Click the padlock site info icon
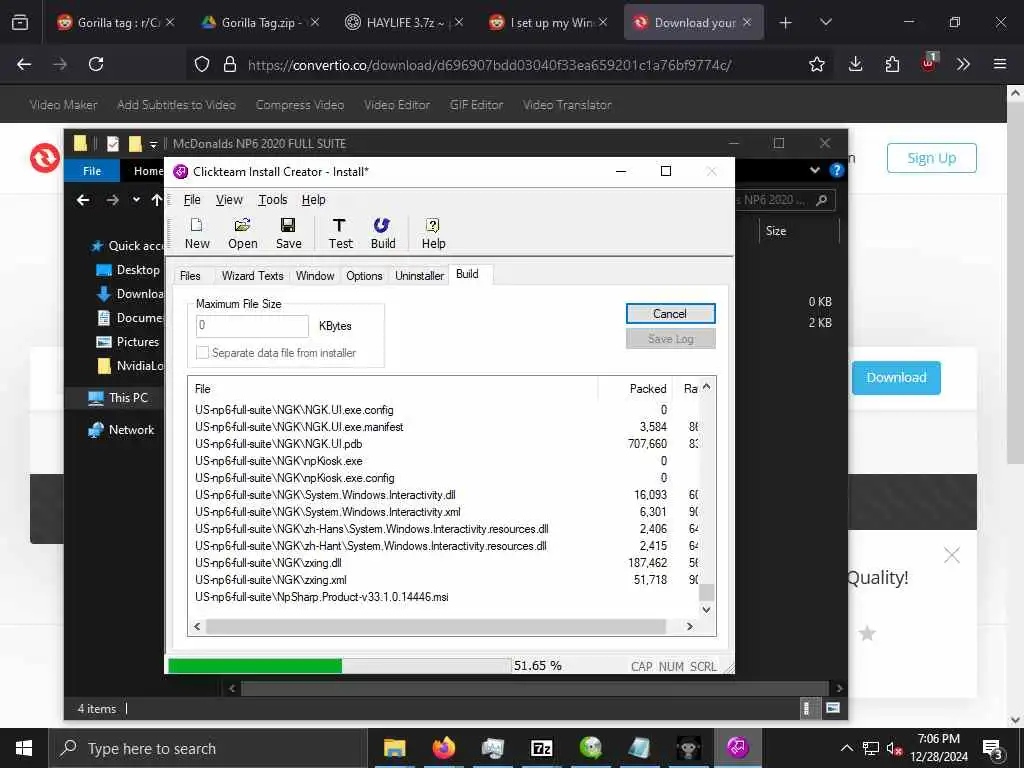This screenshot has height=768, width=1024. pos(229,64)
